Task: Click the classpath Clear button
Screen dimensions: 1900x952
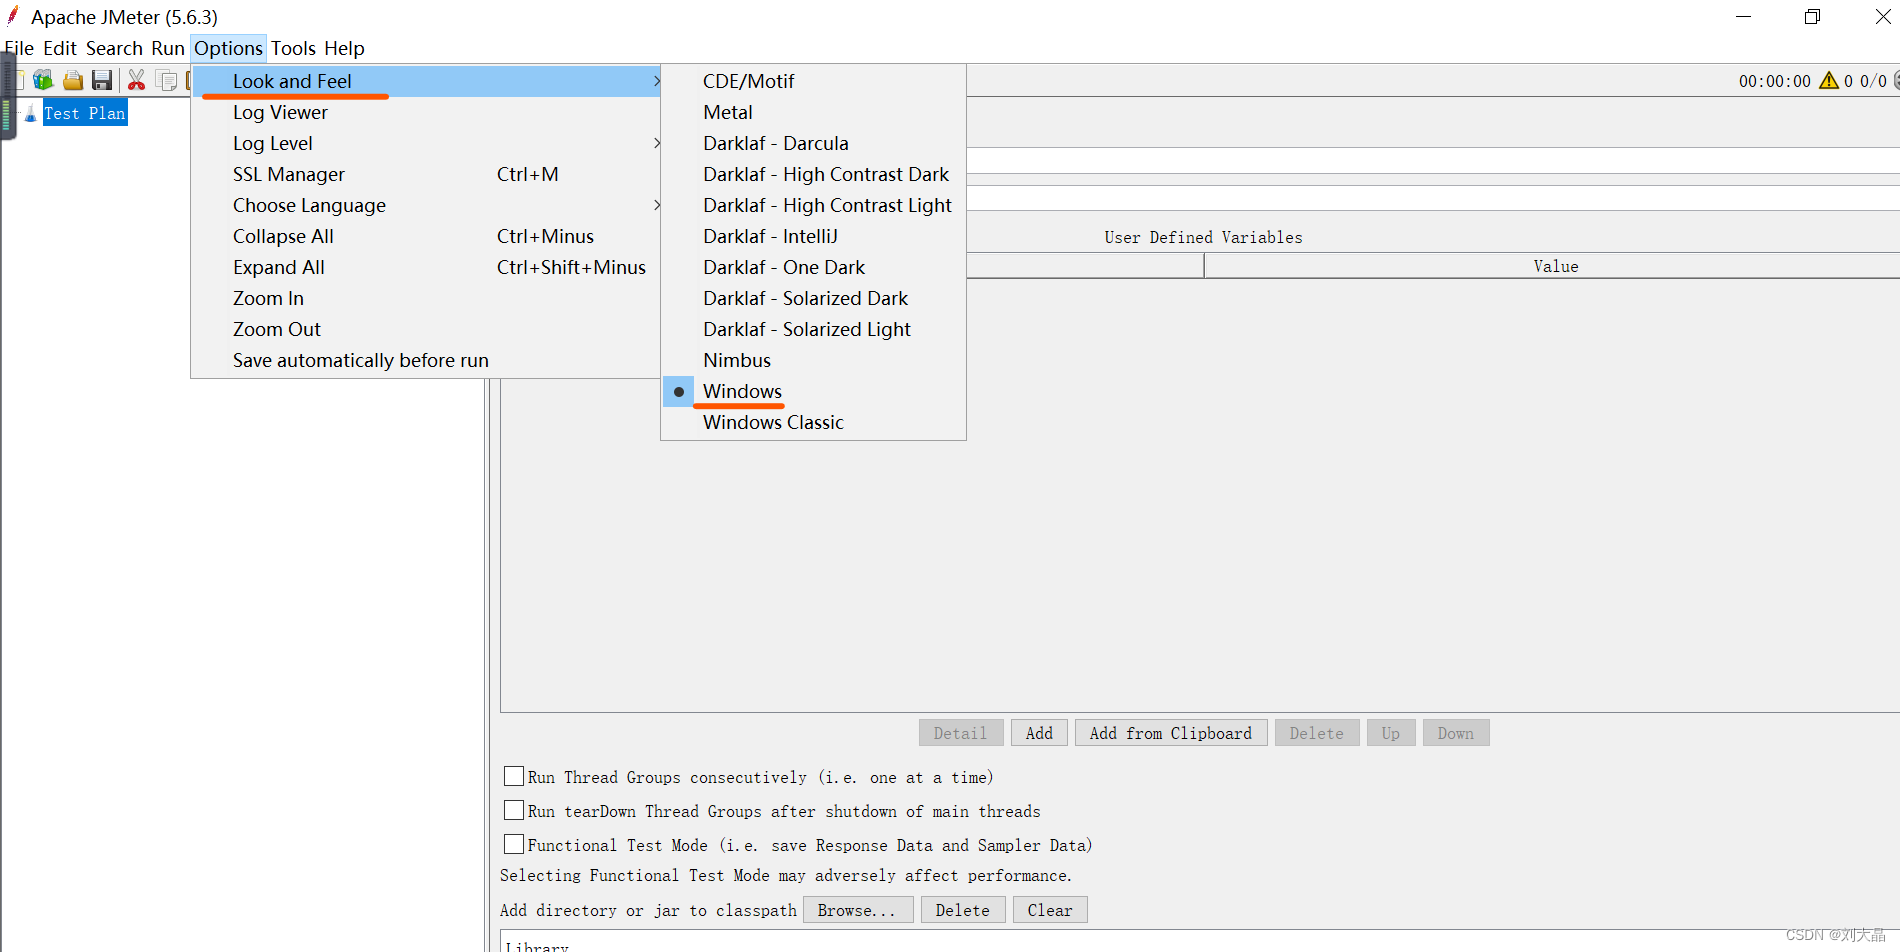Action: coord(1050,910)
